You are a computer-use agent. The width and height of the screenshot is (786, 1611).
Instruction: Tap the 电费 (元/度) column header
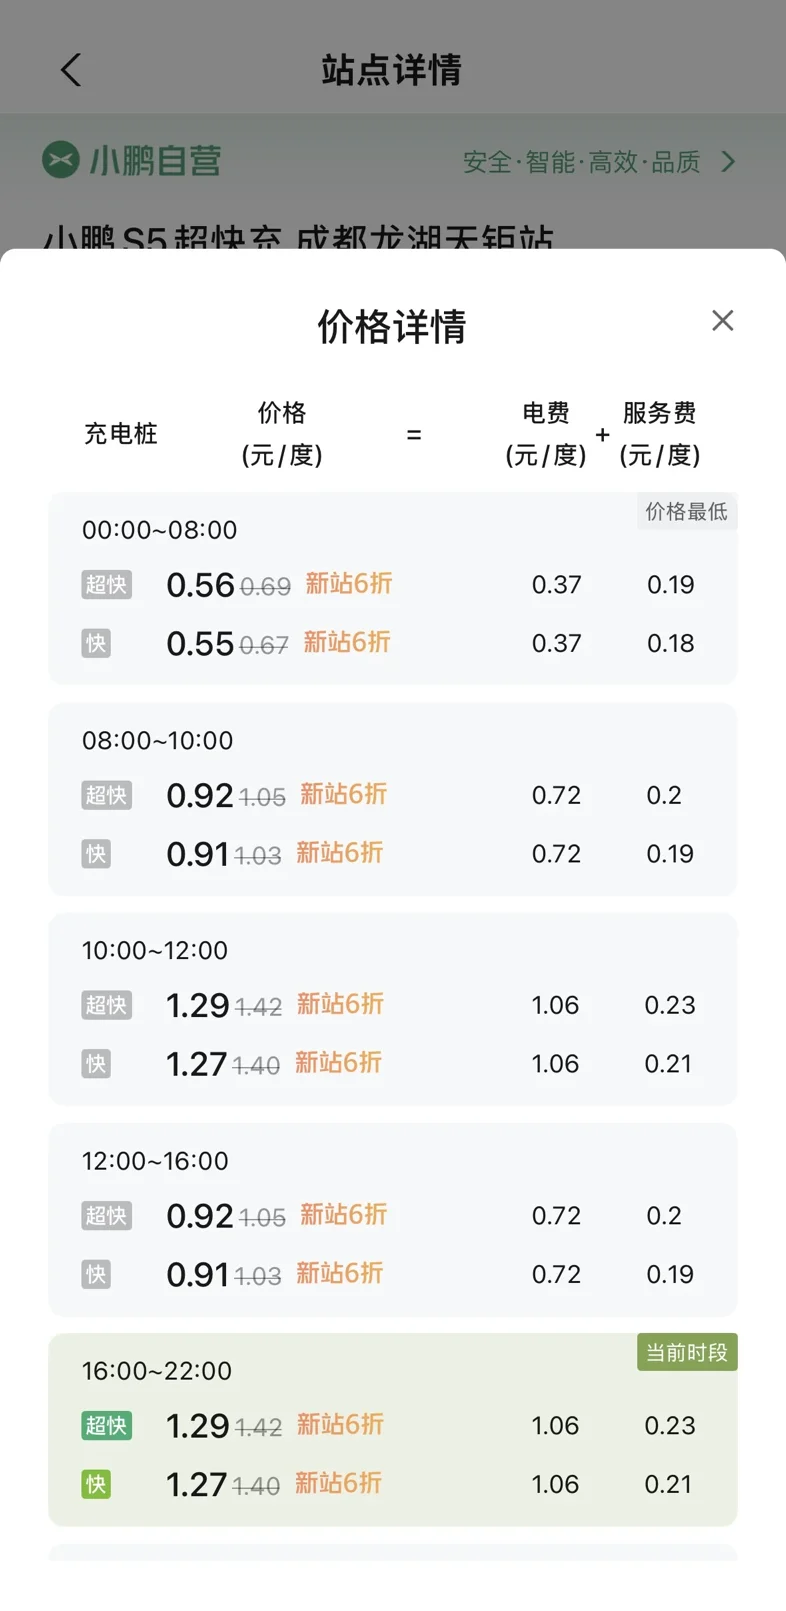(x=546, y=434)
